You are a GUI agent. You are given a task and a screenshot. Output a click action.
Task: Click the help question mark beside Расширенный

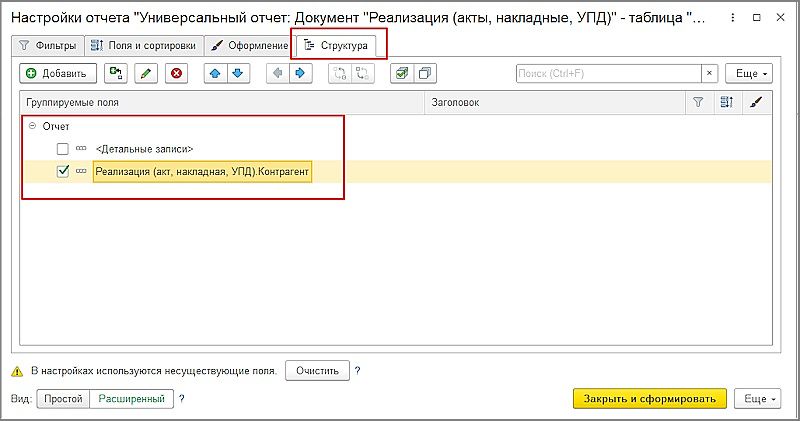tap(182, 399)
